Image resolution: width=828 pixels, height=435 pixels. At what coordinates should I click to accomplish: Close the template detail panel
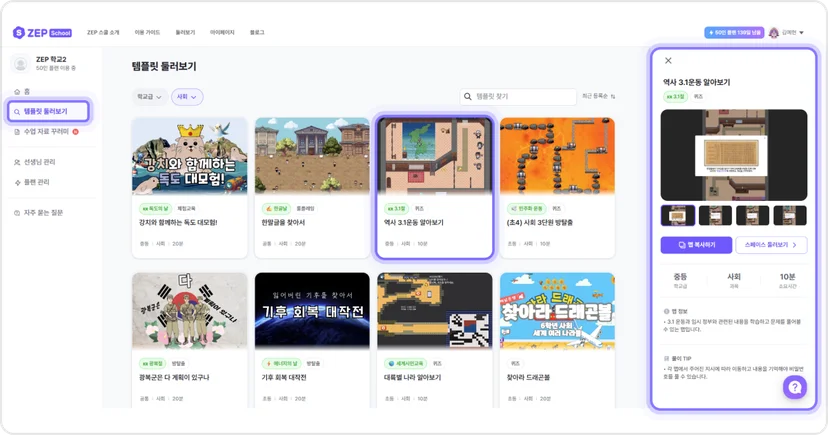pos(668,61)
